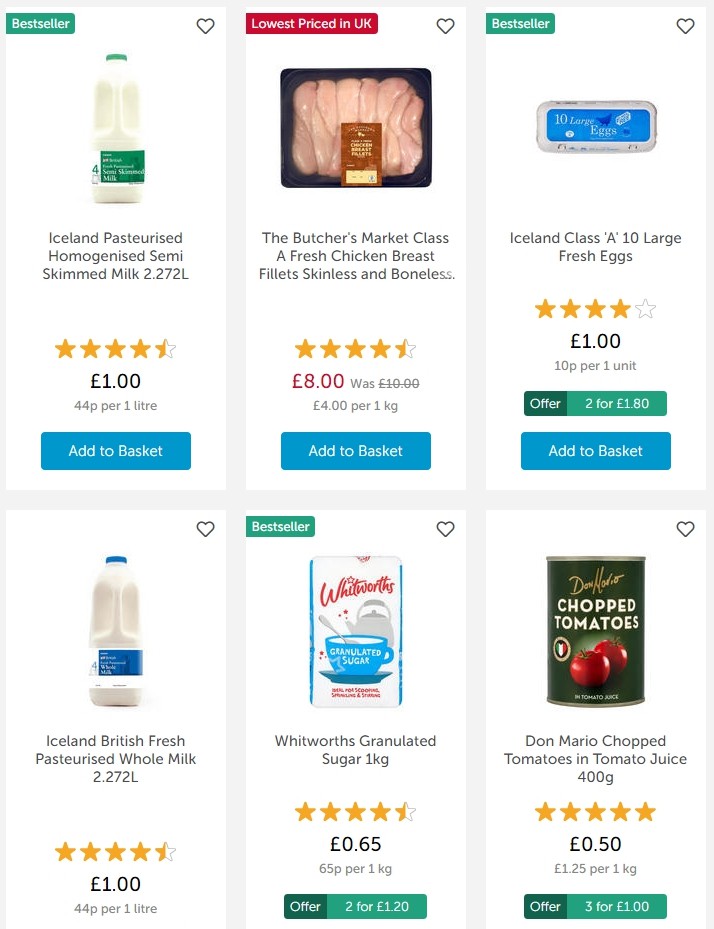Favourite the chicken breast fillets via heart icon
Image resolution: width=714 pixels, height=929 pixels.
pos(445,26)
